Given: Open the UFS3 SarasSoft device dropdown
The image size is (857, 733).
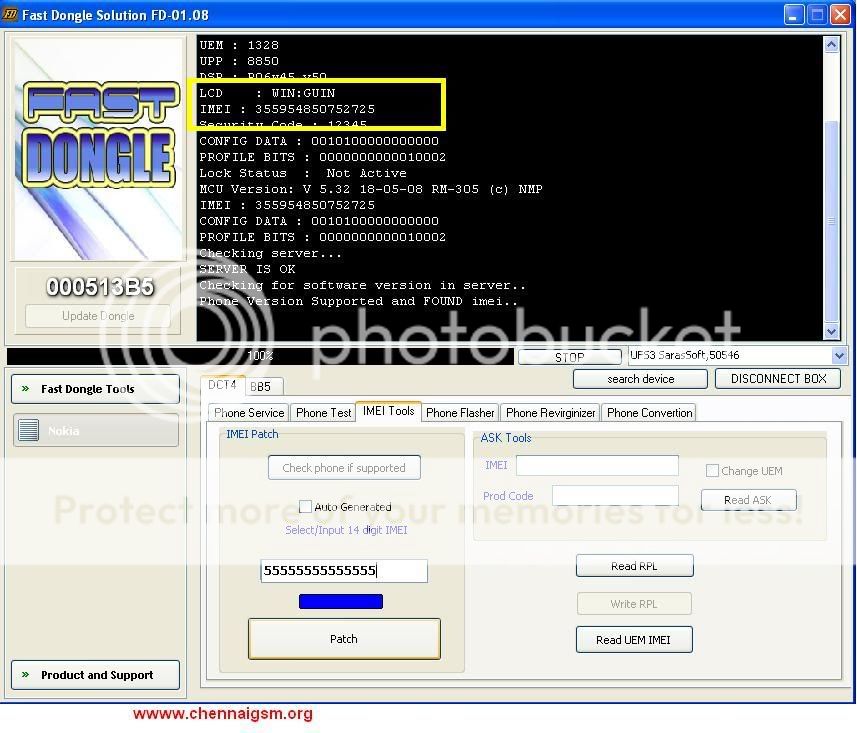Looking at the screenshot, I should pos(838,356).
